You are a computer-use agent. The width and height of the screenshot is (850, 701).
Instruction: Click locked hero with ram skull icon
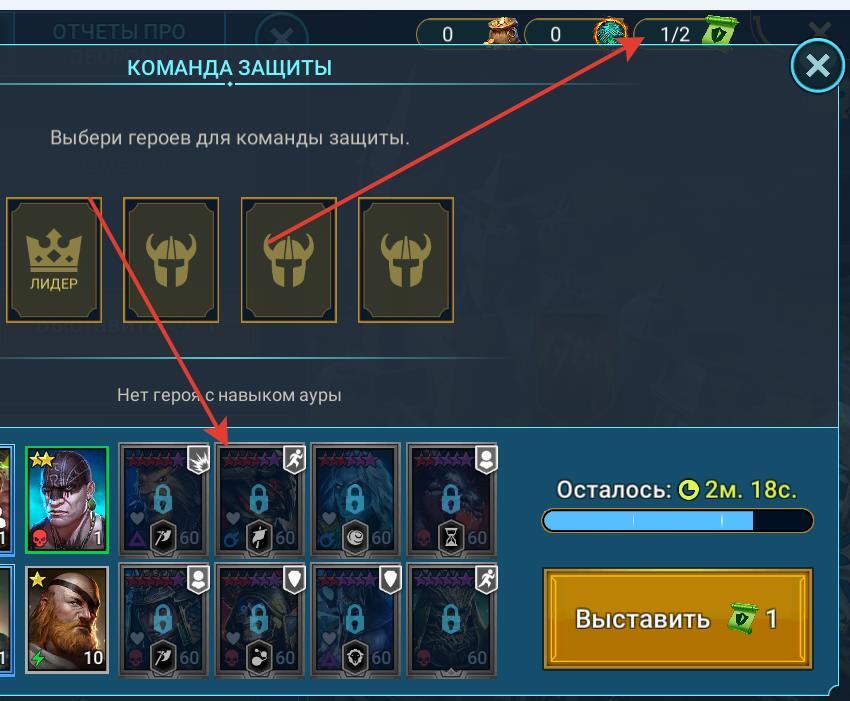tap(356, 620)
